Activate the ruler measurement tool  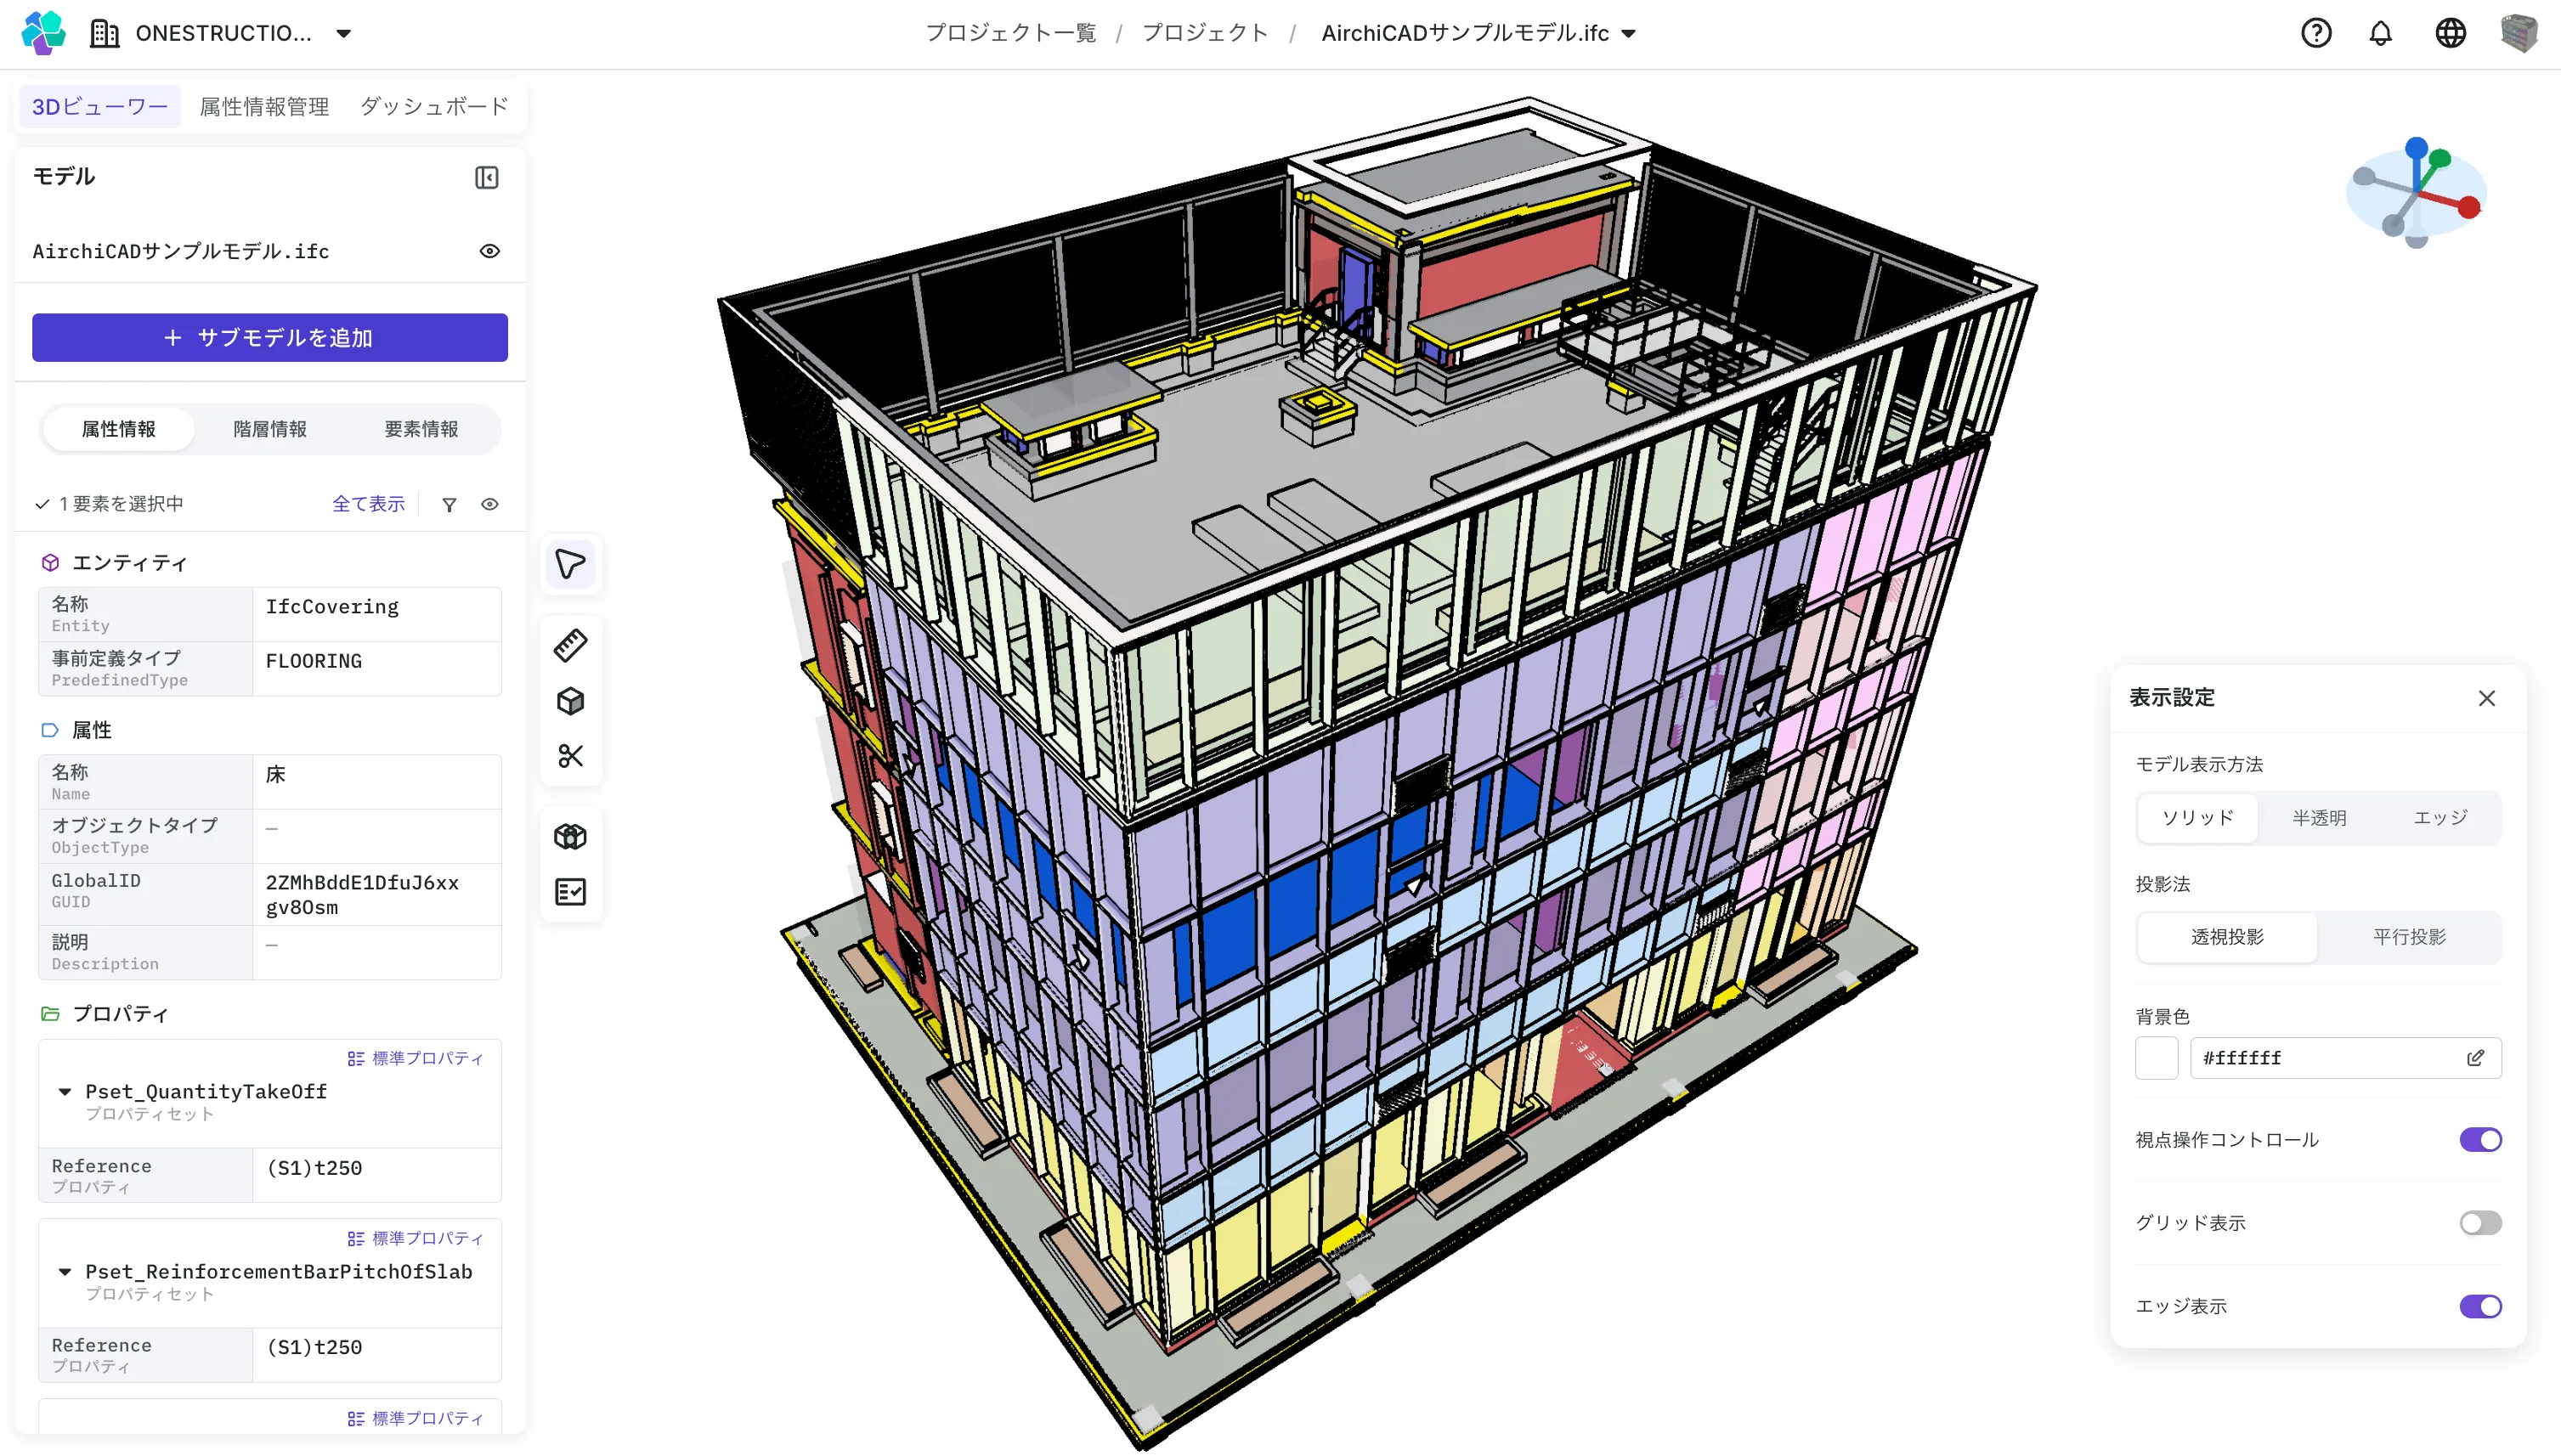570,646
